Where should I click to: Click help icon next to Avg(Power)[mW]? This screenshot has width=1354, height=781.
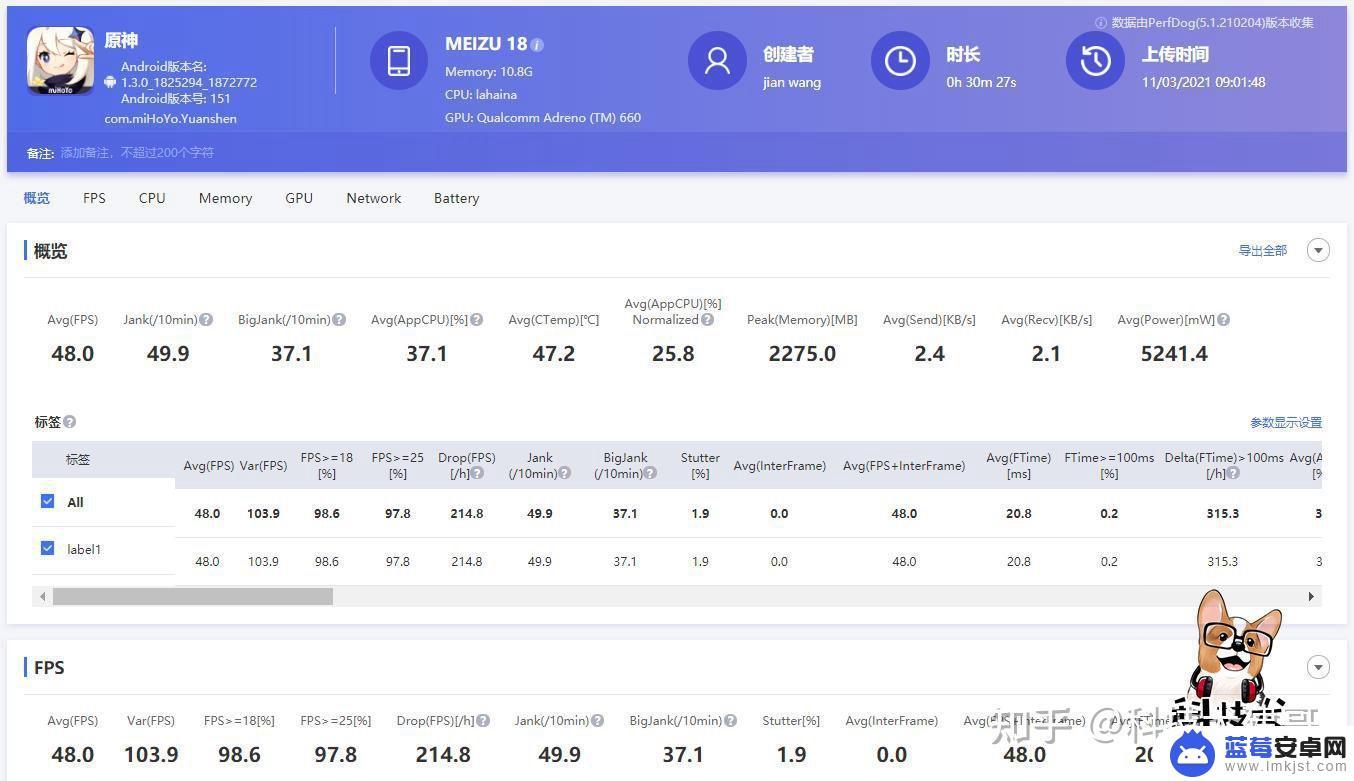pyautogui.click(x=1224, y=320)
